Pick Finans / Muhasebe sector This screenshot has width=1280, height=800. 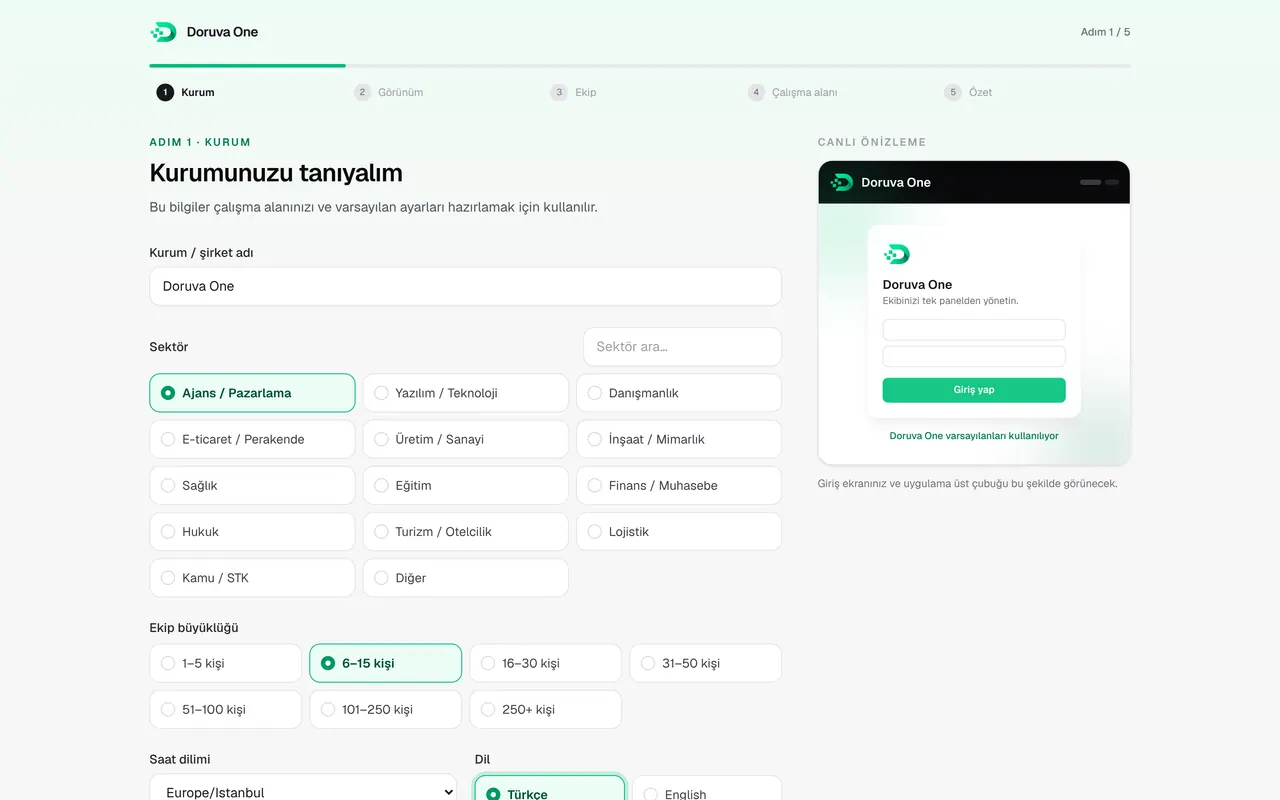pos(679,485)
